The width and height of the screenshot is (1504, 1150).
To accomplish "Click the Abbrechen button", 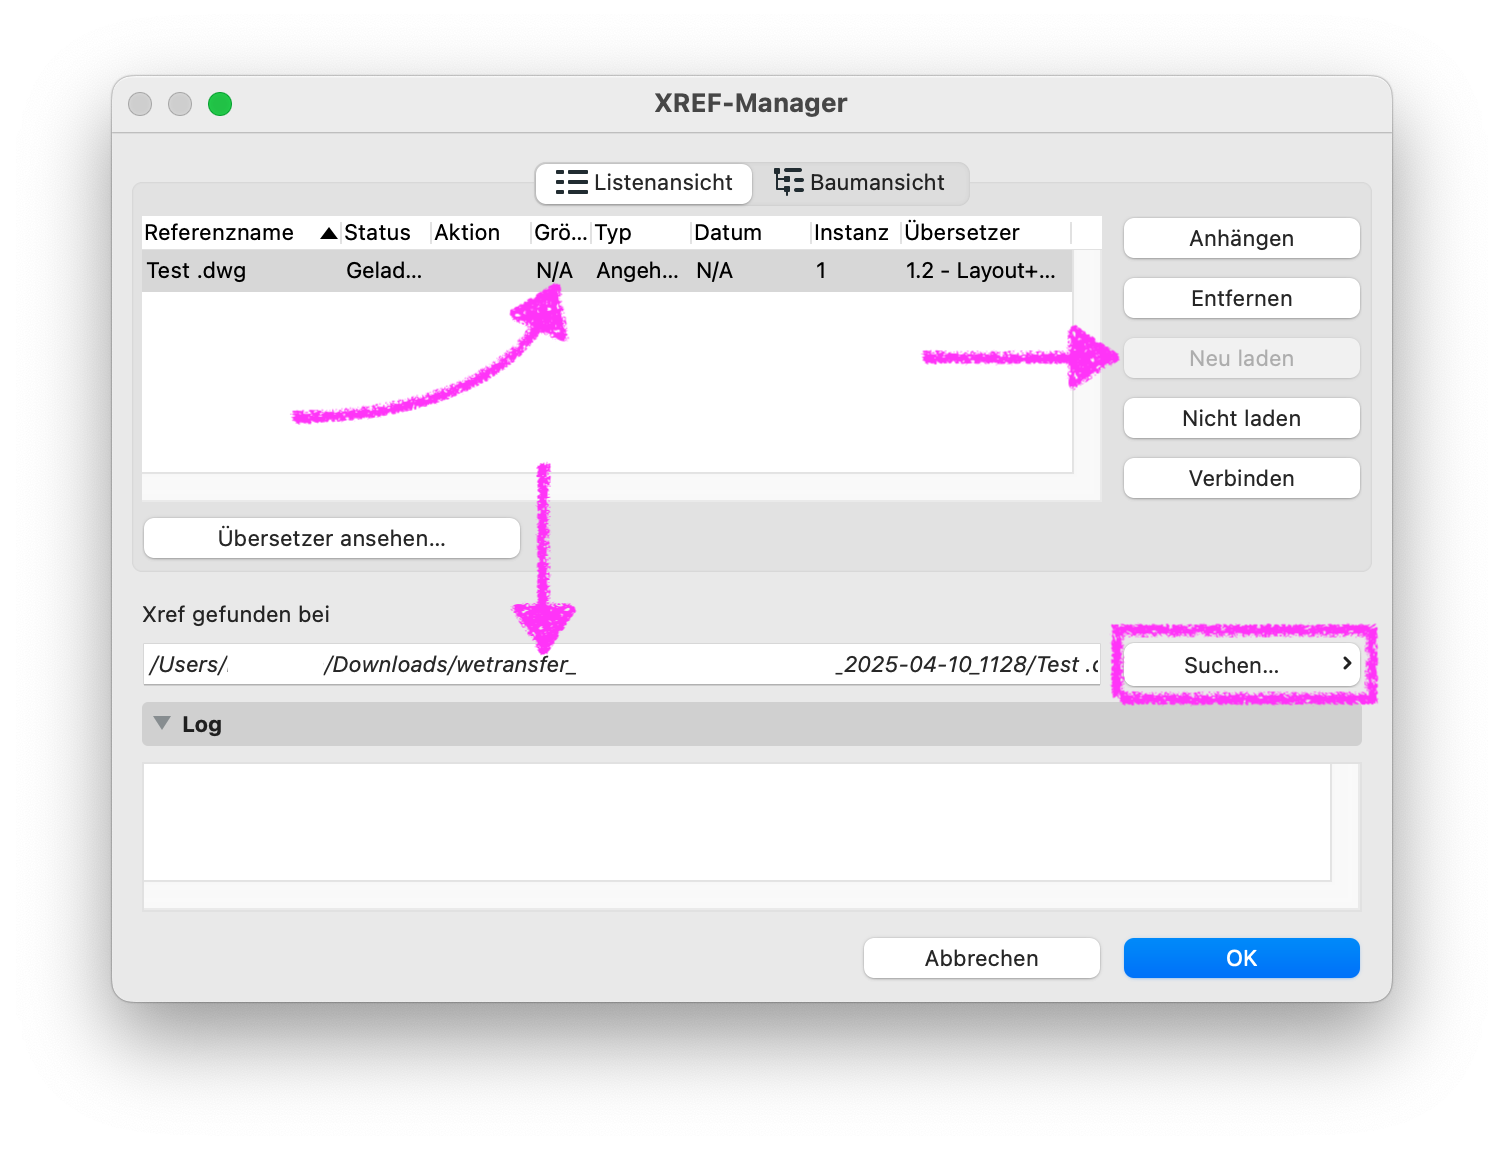I will pyautogui.click(x=981, y=958).
